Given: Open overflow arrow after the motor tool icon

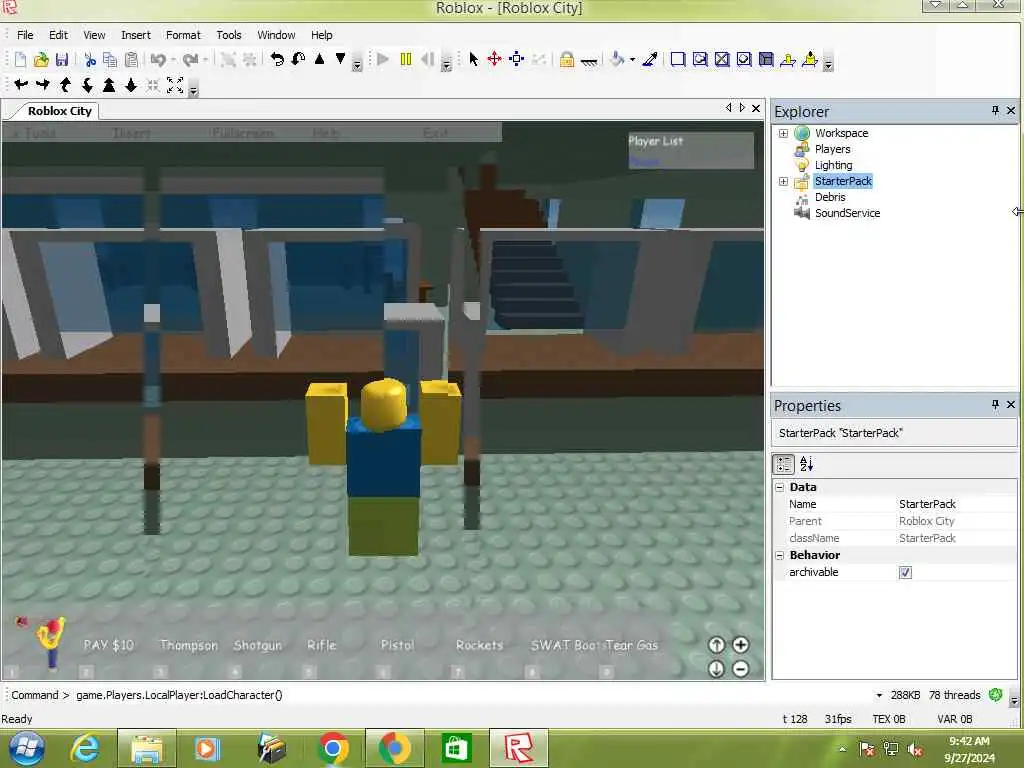Looking at the screenshot, I should coord(828,64).
